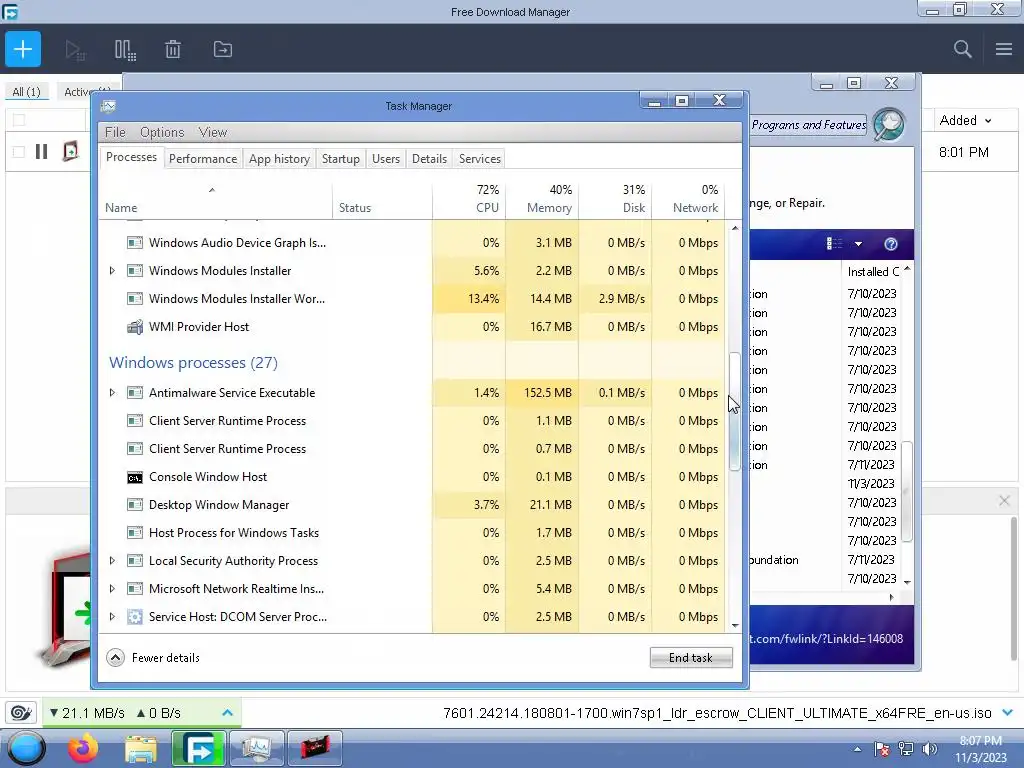Screen dimensions: 1024x768
Task: Click the download's file type icon
Action: click(x=71, y=152)
